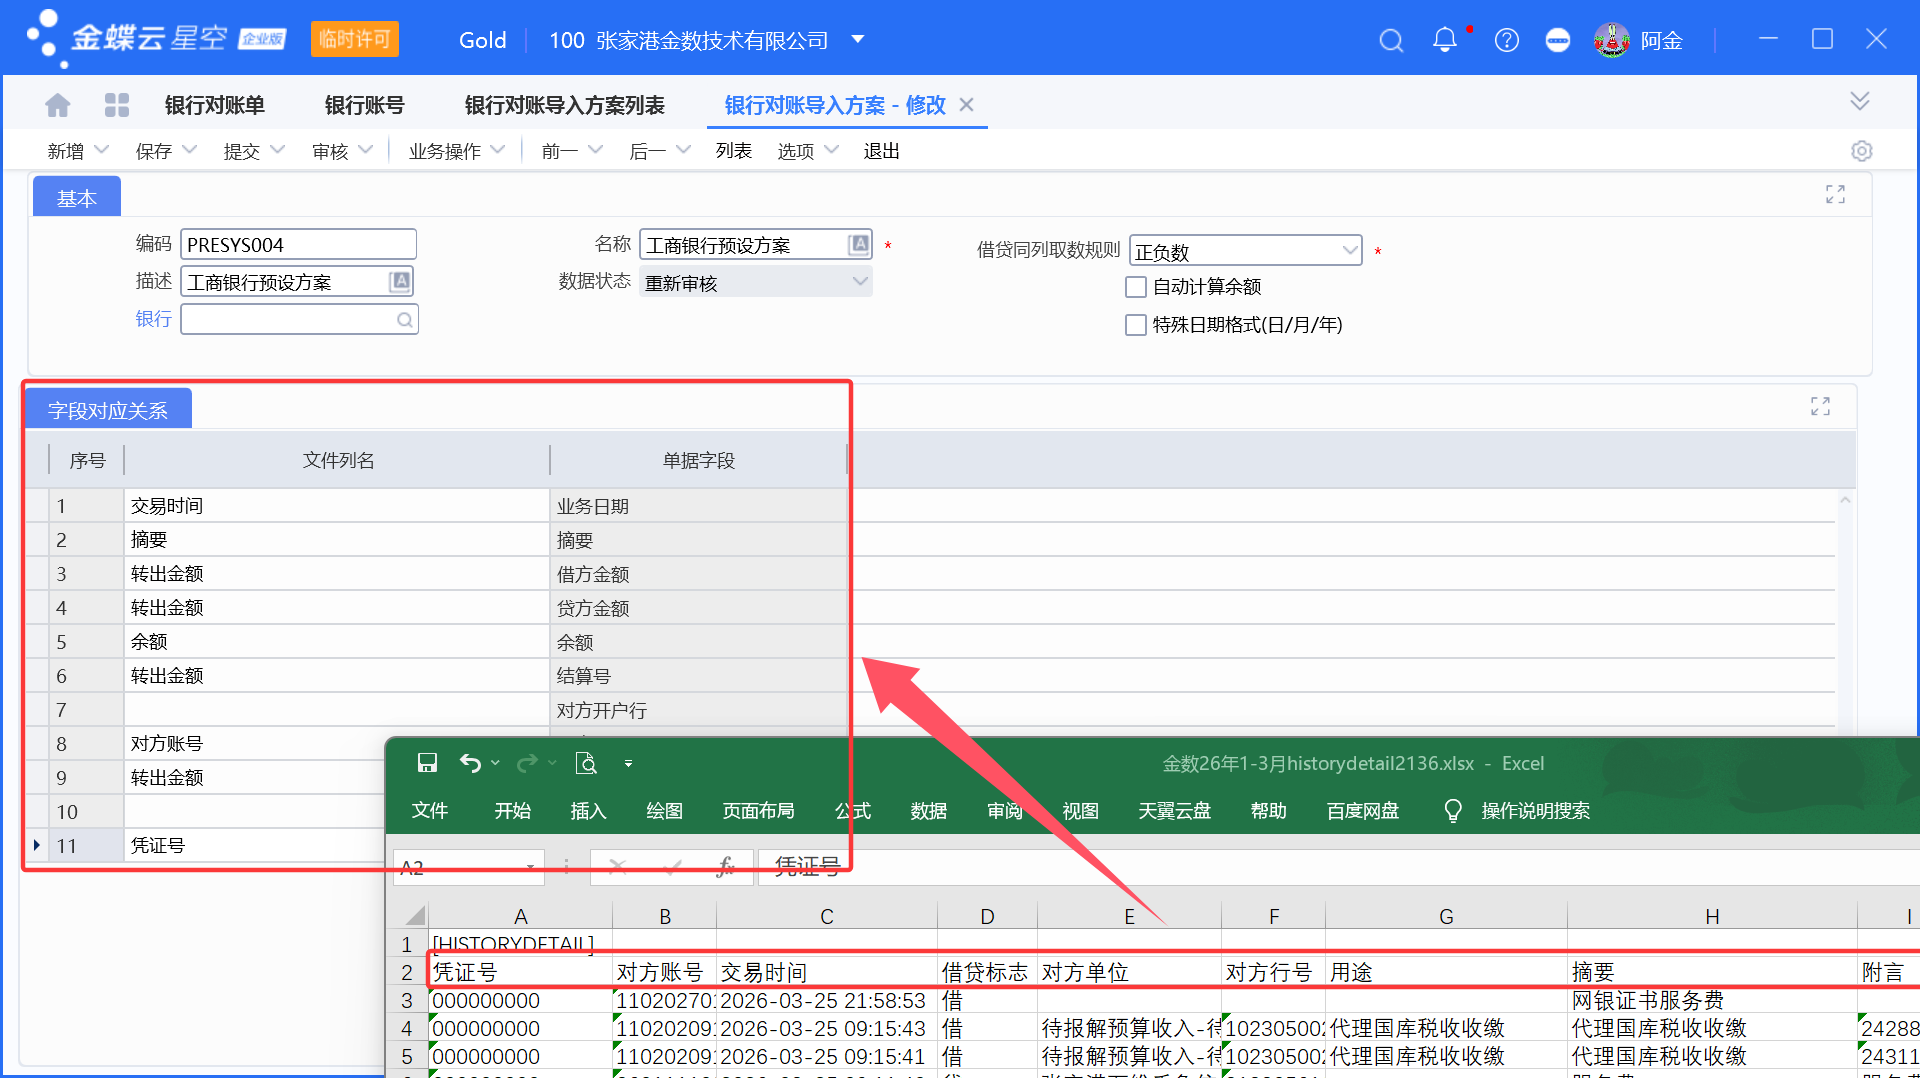Open the company selector dropdown arrow

(x=857, y=40)
